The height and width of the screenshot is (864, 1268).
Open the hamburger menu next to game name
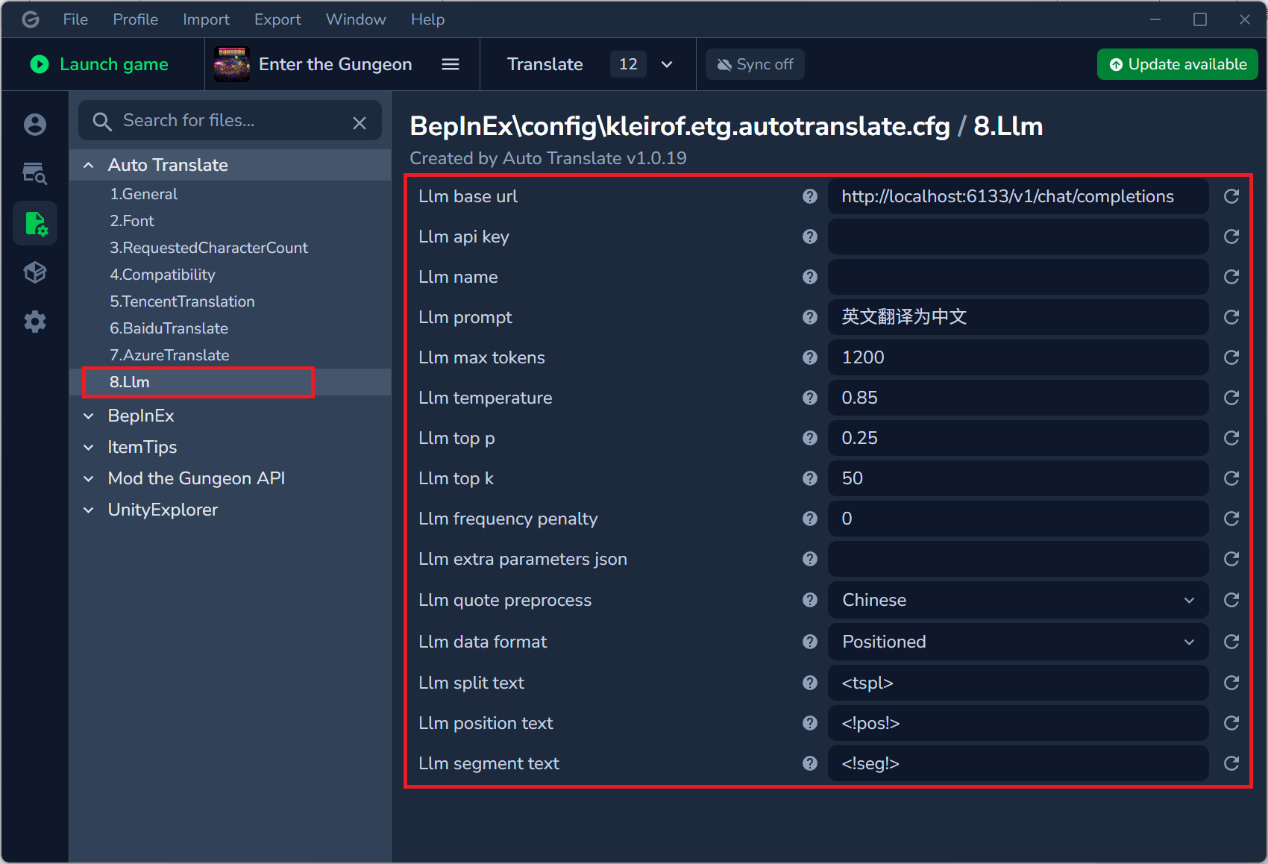pyautogui.click(x=451, y=64)
